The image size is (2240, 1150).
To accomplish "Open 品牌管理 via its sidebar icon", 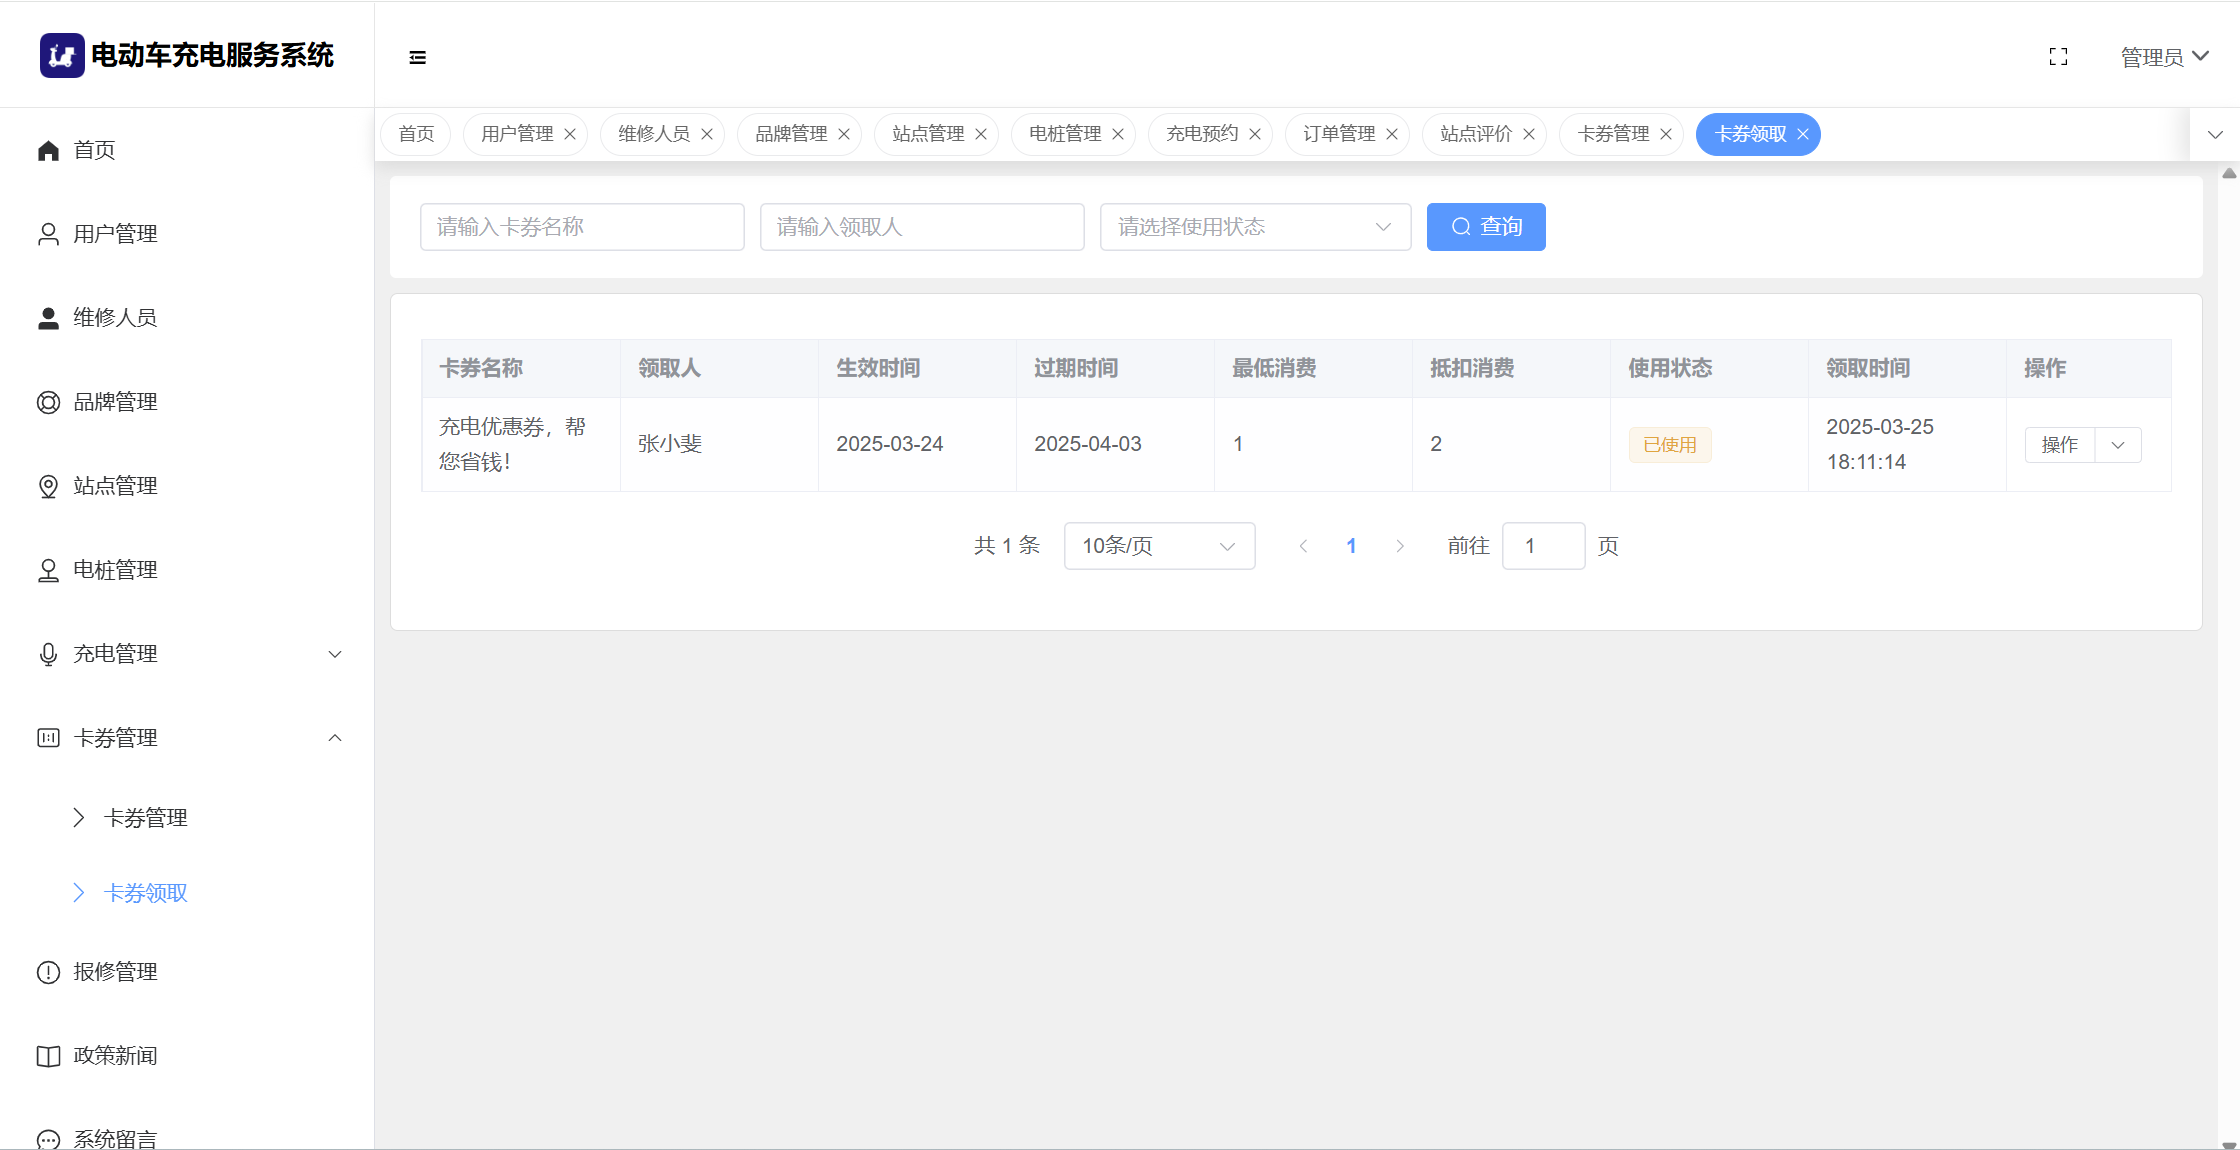I will click(x=48, y=402).
